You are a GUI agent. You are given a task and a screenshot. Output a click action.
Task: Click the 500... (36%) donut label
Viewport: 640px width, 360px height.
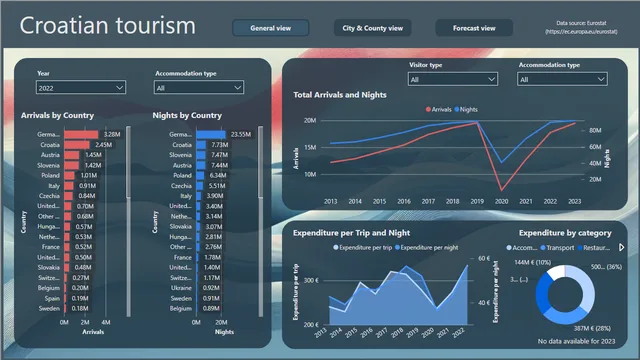click(606, 267)
